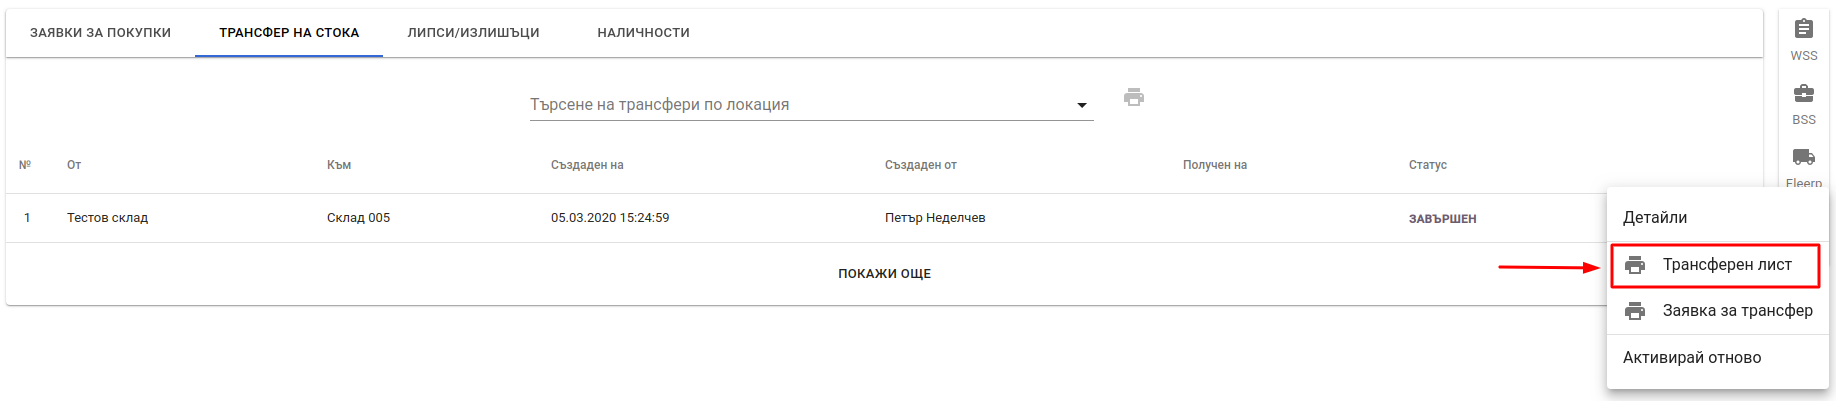Screen dimensions: 1836x401
Task: Click the printer icon next to Трансферен лист
Action: [x=1635, y=265]
